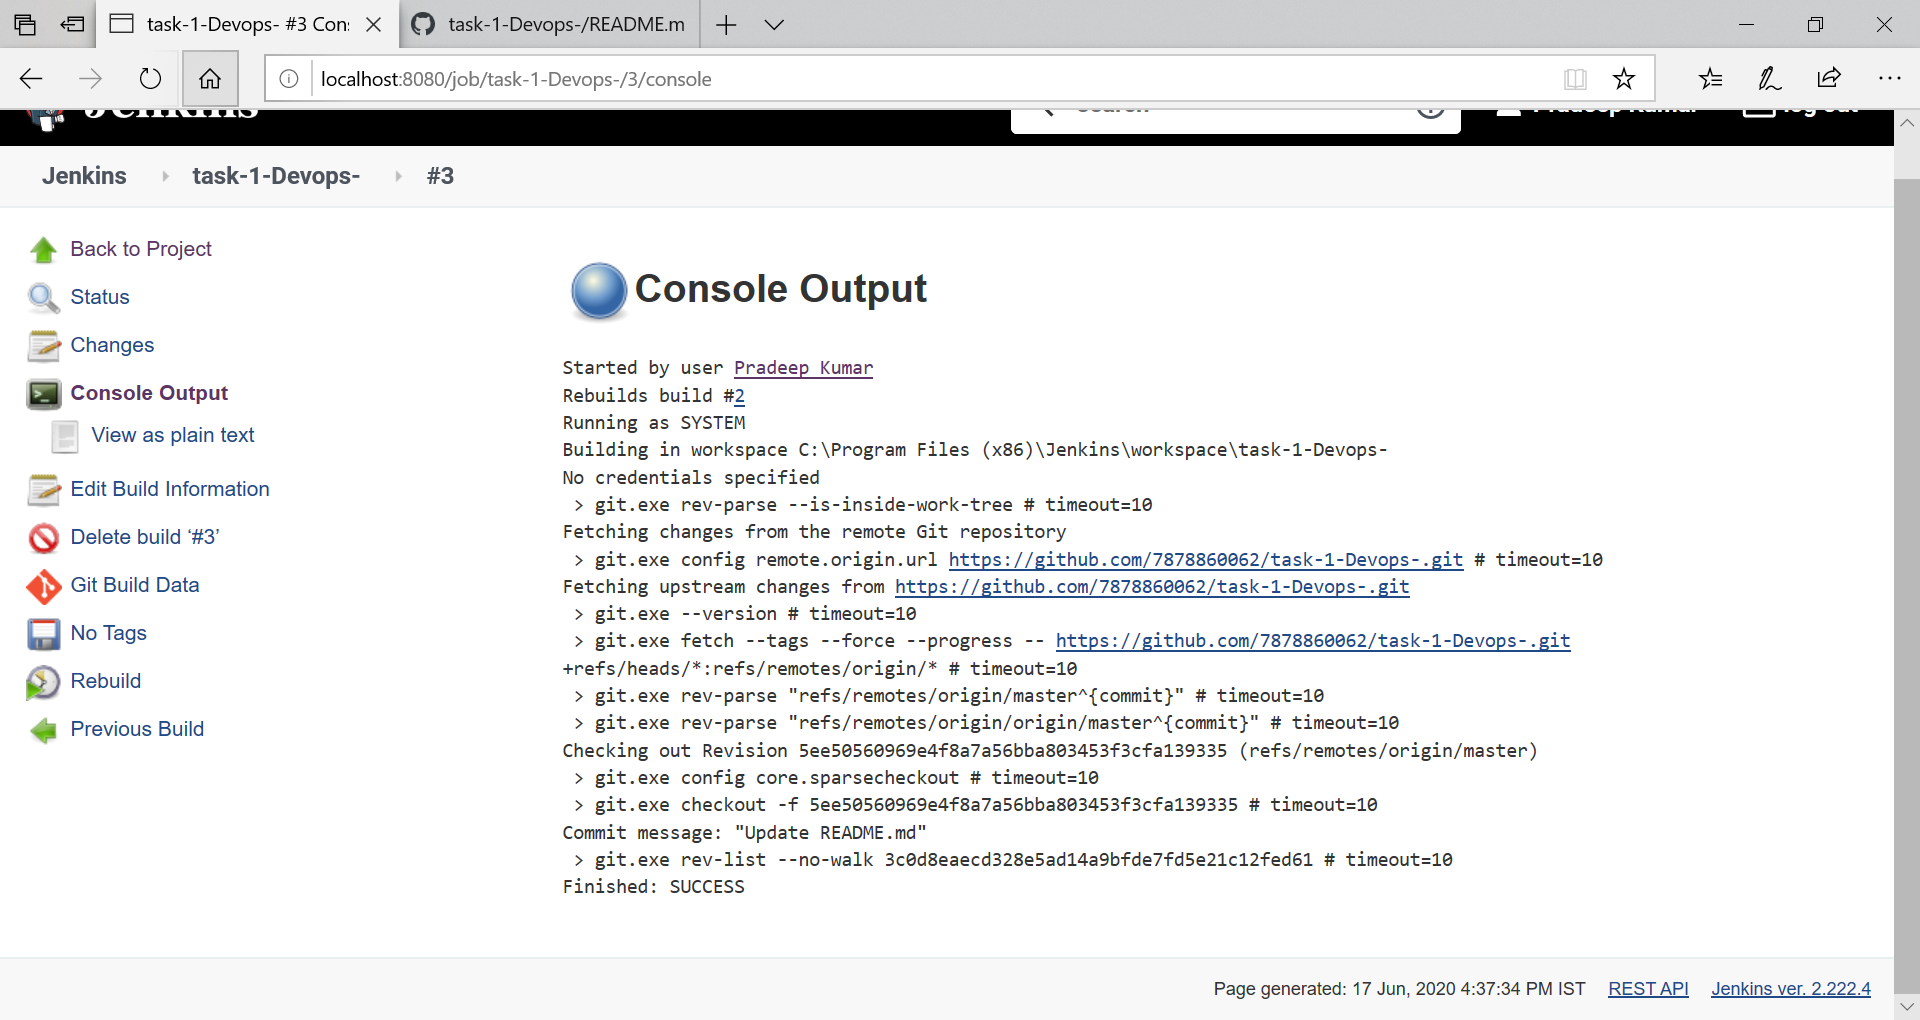The height and width of the screenshot is (1020, 1920).
Task: Open the browser Settings and more menu
Action: point(1889,78)
